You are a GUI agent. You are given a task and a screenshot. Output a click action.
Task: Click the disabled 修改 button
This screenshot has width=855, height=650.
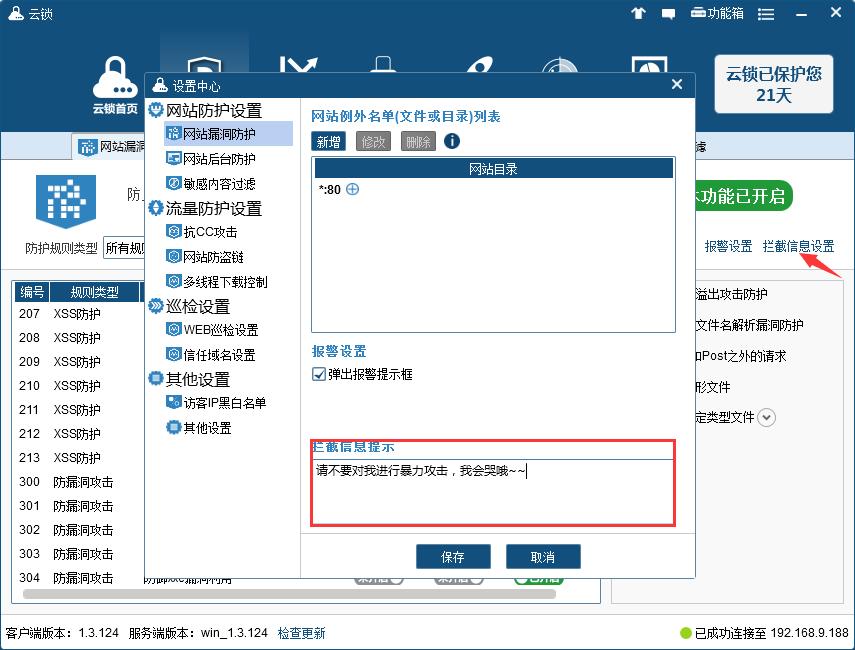[x=373, y=142]
